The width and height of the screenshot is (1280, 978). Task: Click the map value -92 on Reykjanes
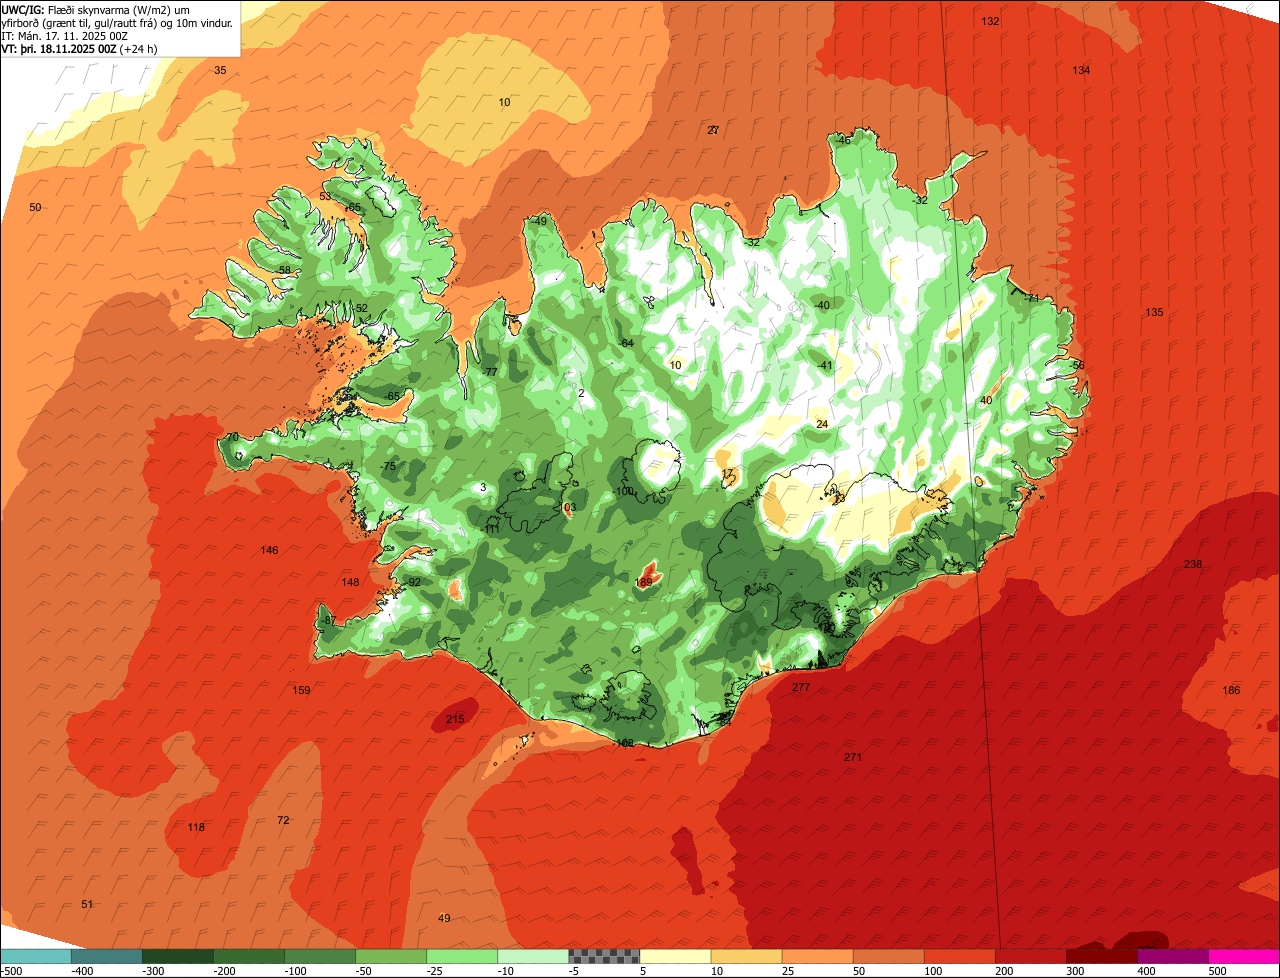tap(413, 583)
